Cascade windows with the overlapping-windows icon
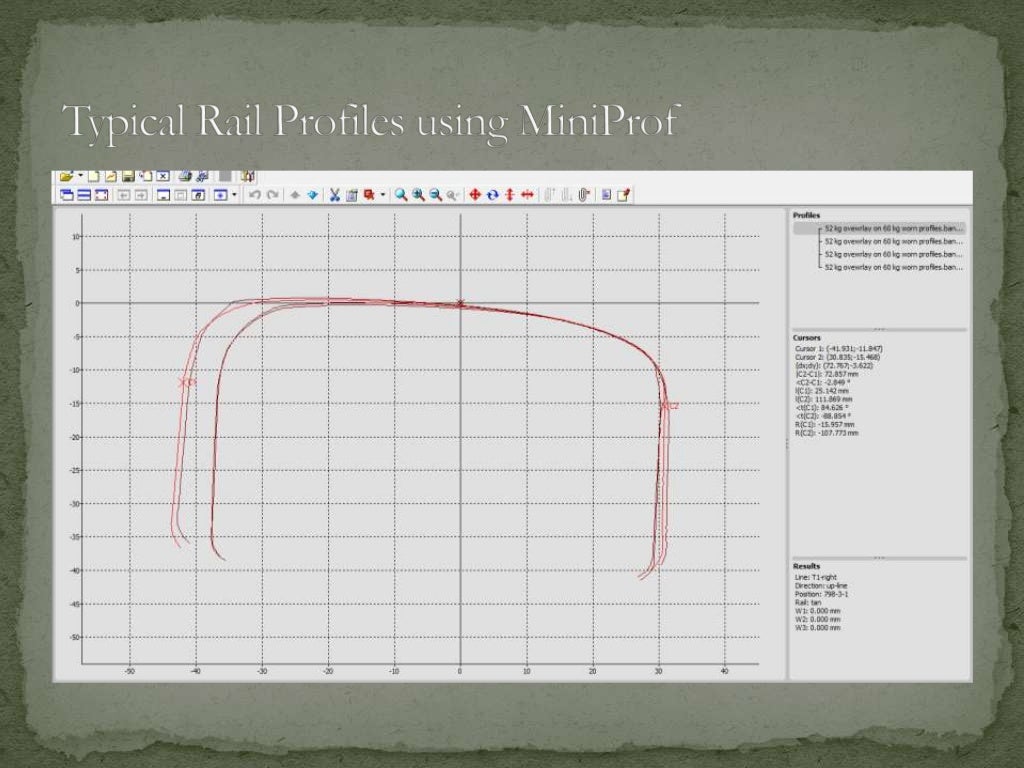The height and width of the screenshot is (768, 1024). tap(67, 195)
